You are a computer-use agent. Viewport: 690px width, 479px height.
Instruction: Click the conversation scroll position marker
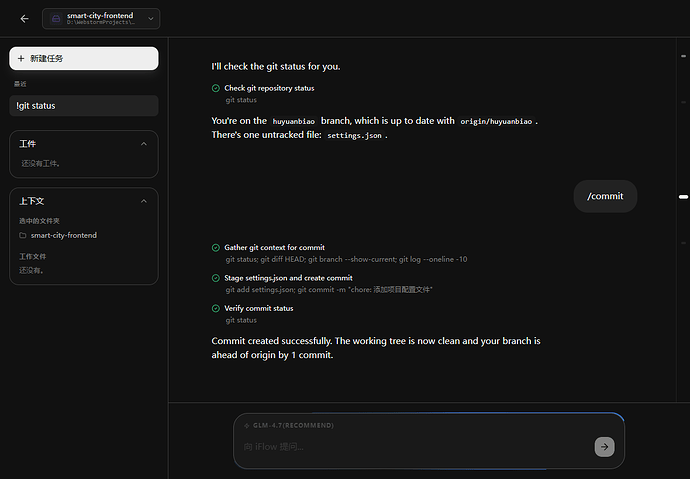683,196
